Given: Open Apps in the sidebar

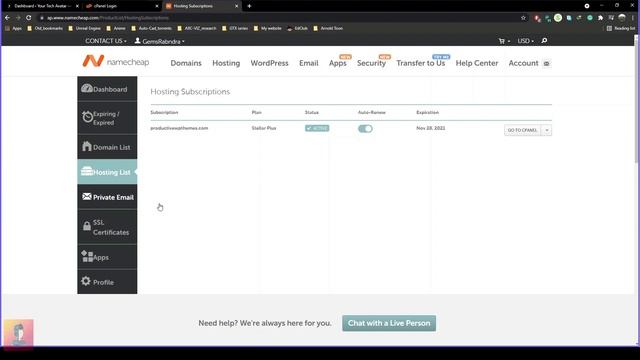Looking at the screenshot, I should pos(107,257).
